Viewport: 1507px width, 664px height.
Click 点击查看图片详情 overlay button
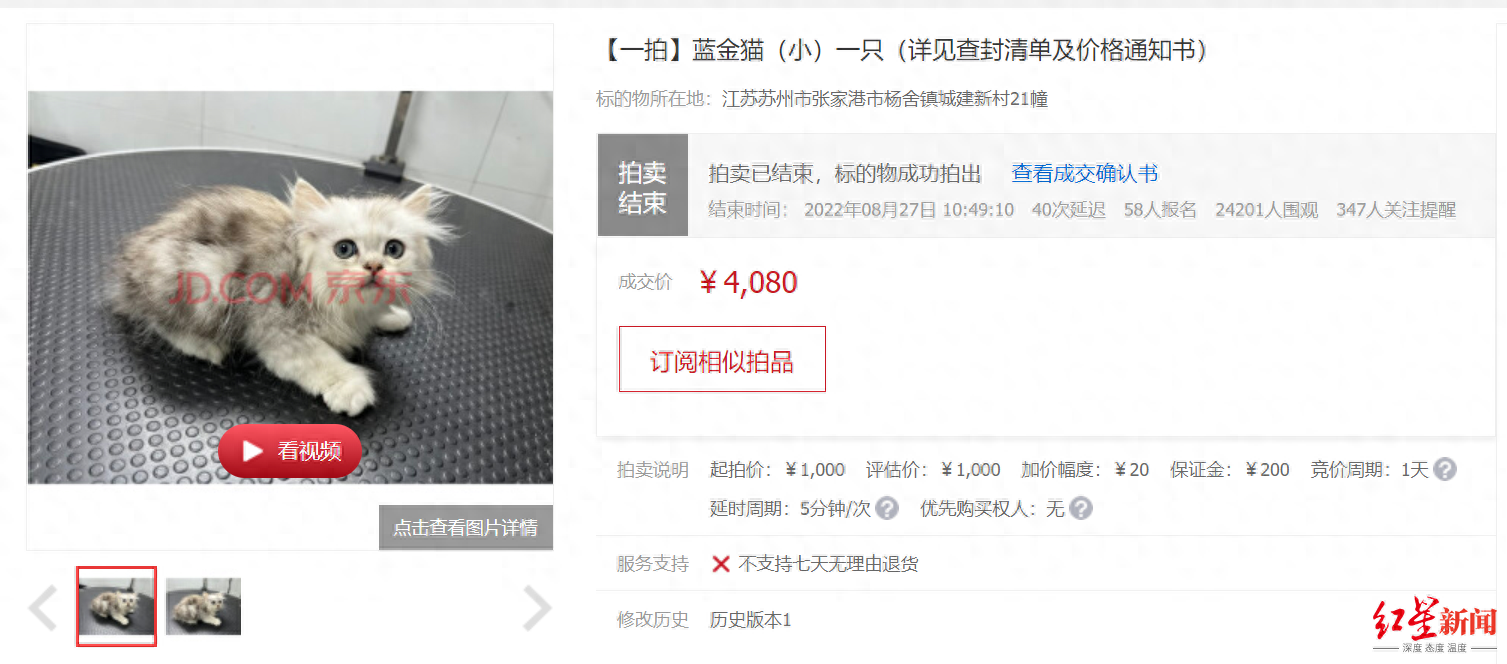[465, 527]
